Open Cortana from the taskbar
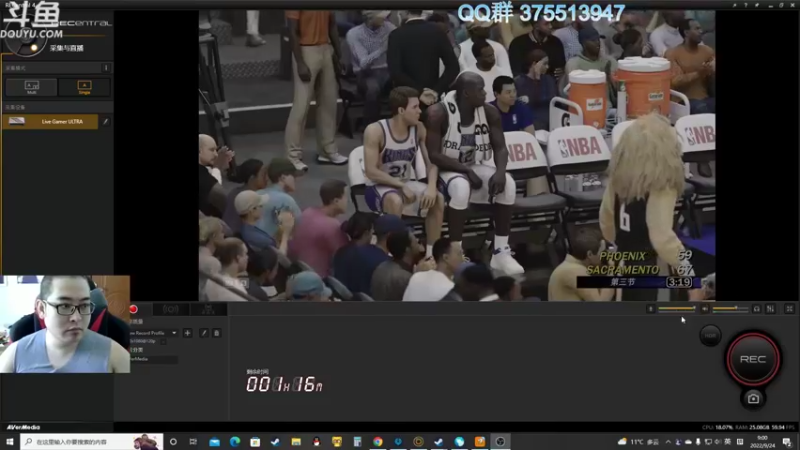Screen dimensions: 800x450 (x=173, y=442)
